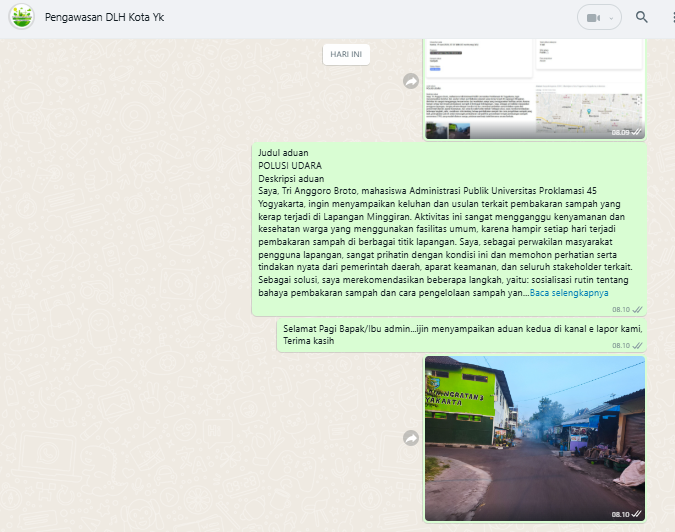Expand the call options dropdown arrow
The image size is (675, 532).
coord(612,17)
